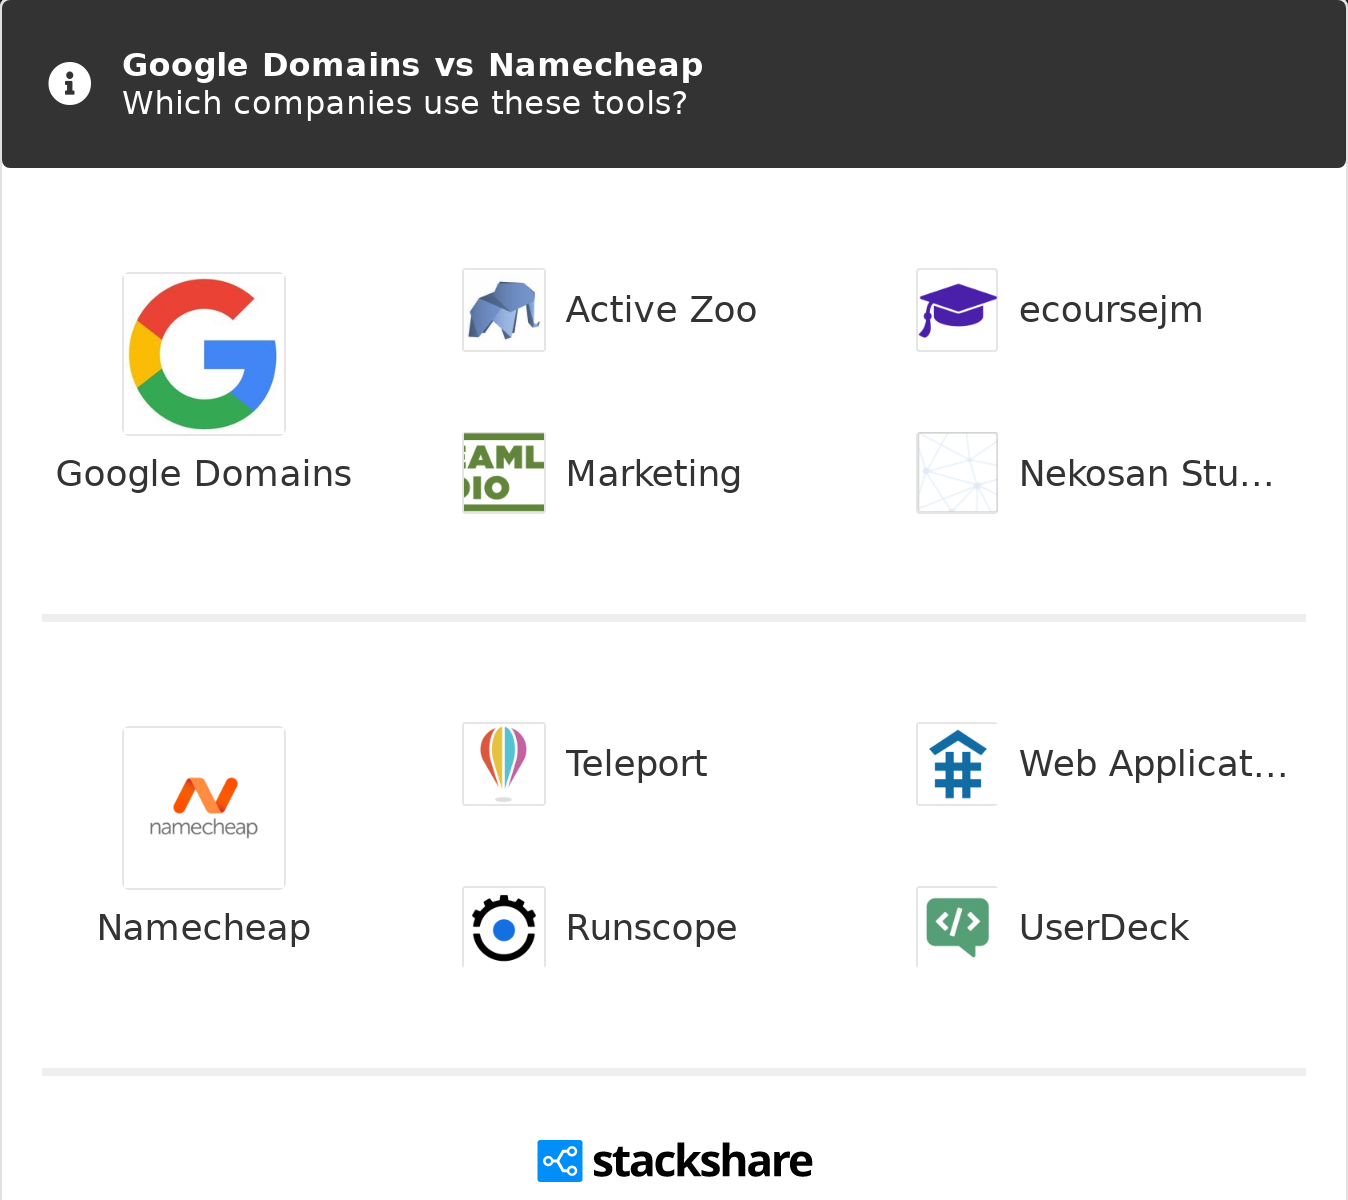Viewport: 1348px width, 1200px height.
Task: Click the StackShare share logo icon
Action: (559, 1161)
